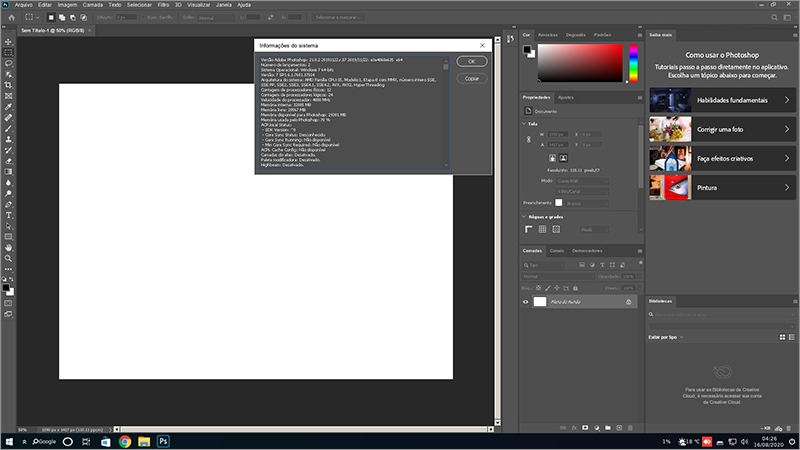Open Chrome from the Windows taskbar
Screen dimensions: 800x450
click(125, 440)
